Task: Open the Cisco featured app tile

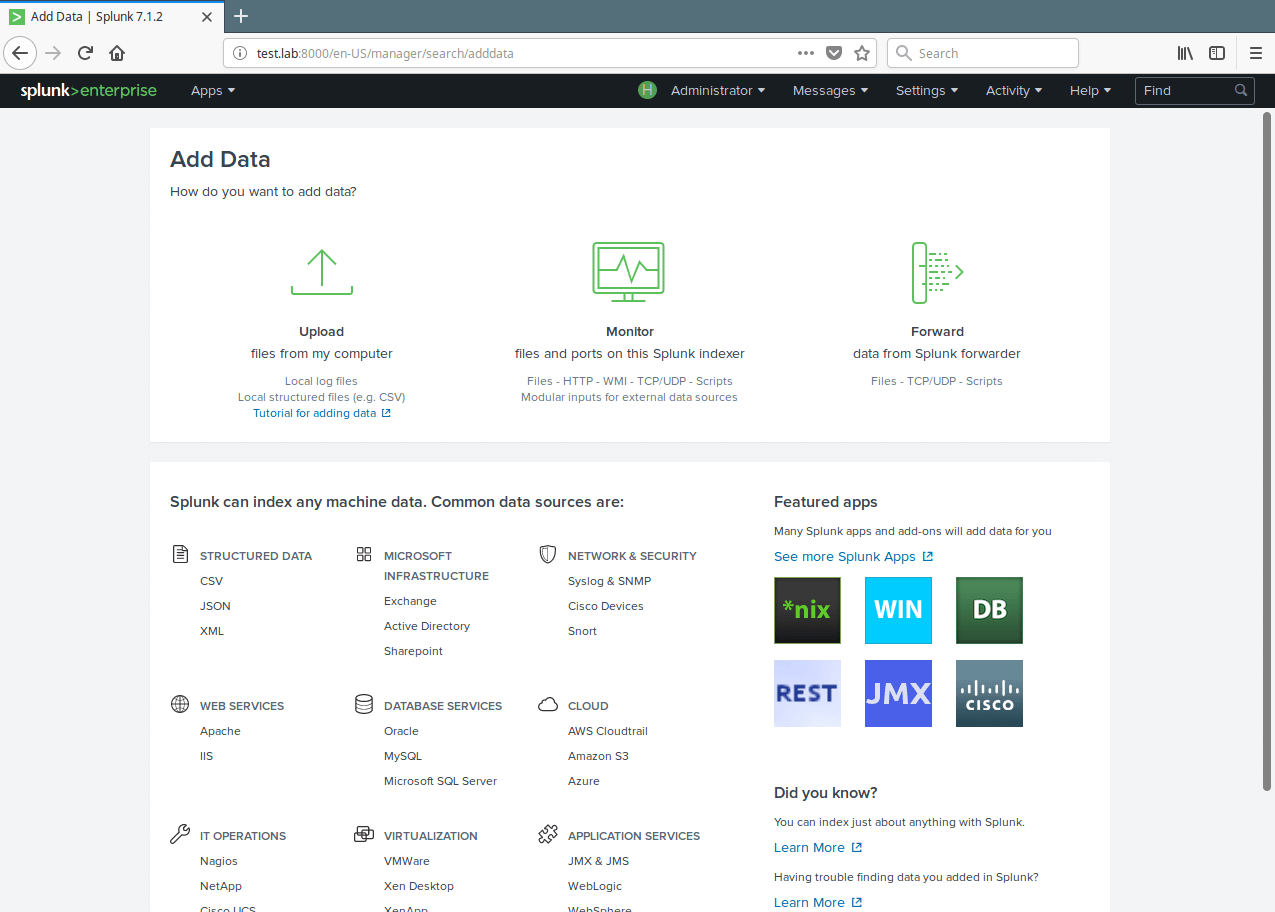Action: click(989, 693)
